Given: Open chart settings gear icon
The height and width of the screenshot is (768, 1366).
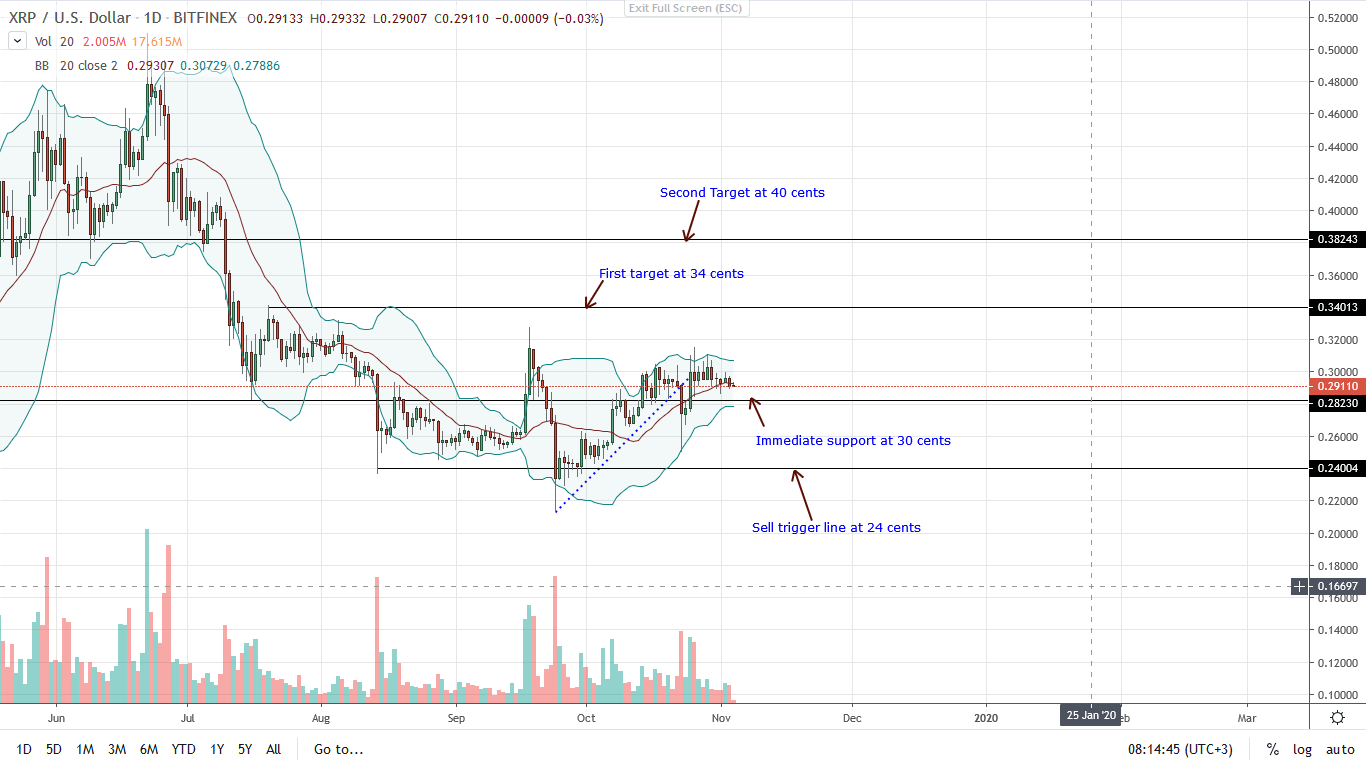Looking at the screenshot, I should pos(1338,717).
